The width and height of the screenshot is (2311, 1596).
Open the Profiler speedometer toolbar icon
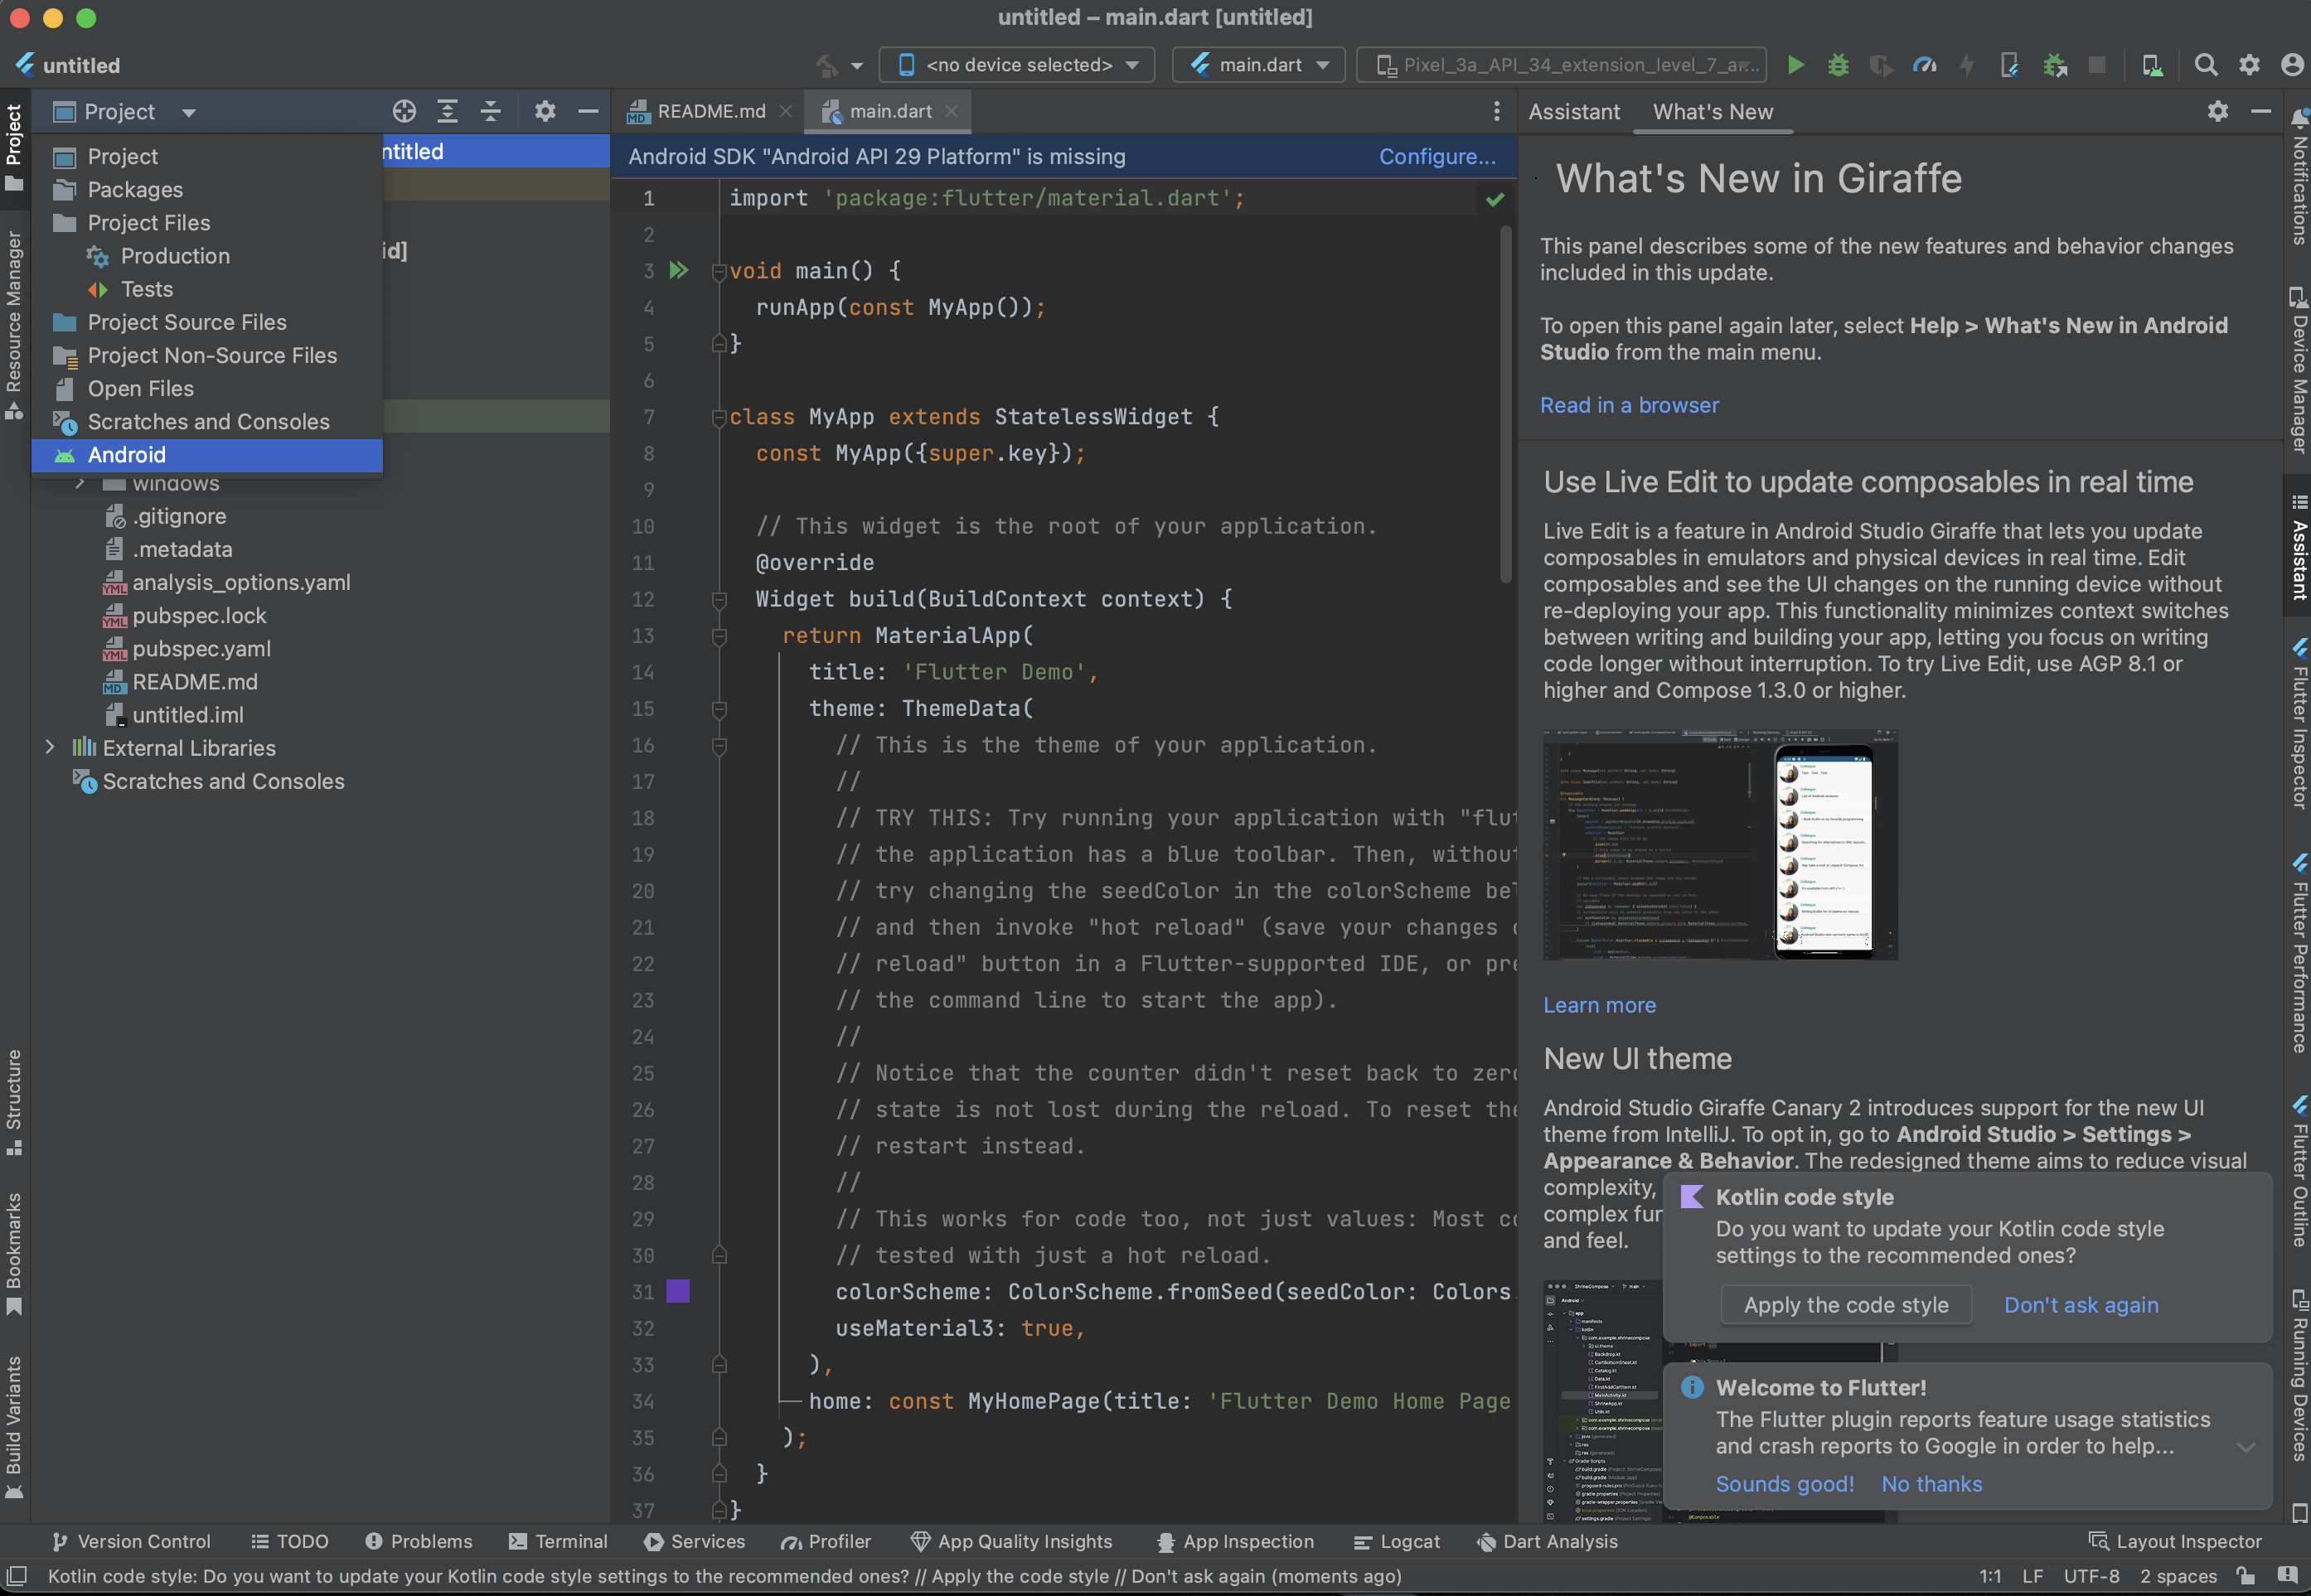point(1923,65)
